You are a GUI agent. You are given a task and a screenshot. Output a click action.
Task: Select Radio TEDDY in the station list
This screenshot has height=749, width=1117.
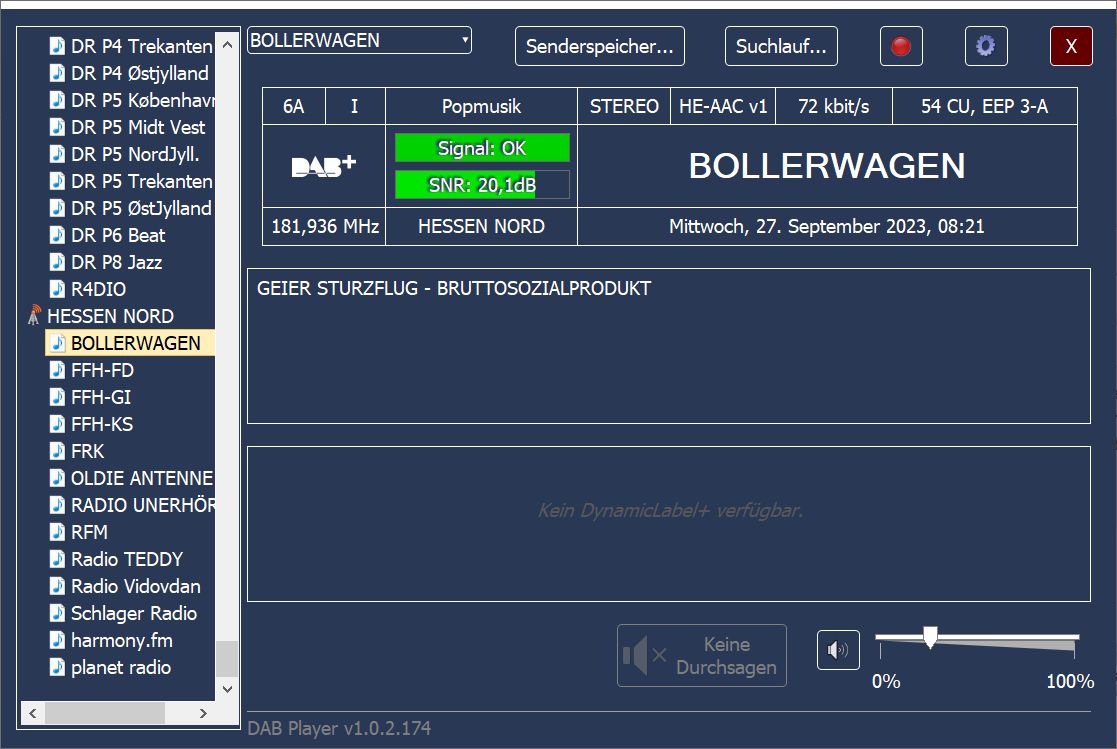tap(127, 559)
